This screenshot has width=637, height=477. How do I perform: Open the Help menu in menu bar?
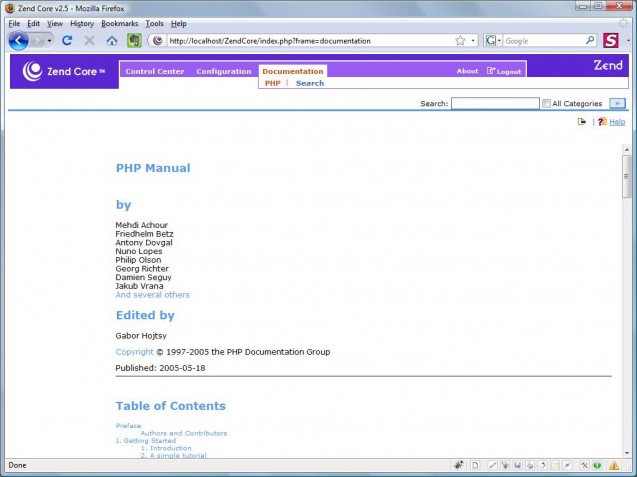click(178, 24)
